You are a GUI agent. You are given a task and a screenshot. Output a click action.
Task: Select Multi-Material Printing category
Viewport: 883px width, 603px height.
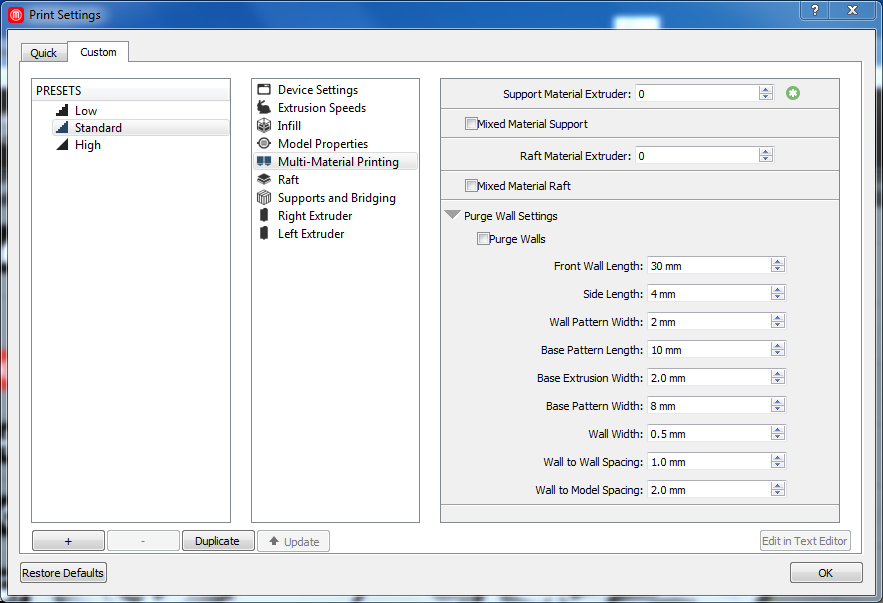coord(335,162)
